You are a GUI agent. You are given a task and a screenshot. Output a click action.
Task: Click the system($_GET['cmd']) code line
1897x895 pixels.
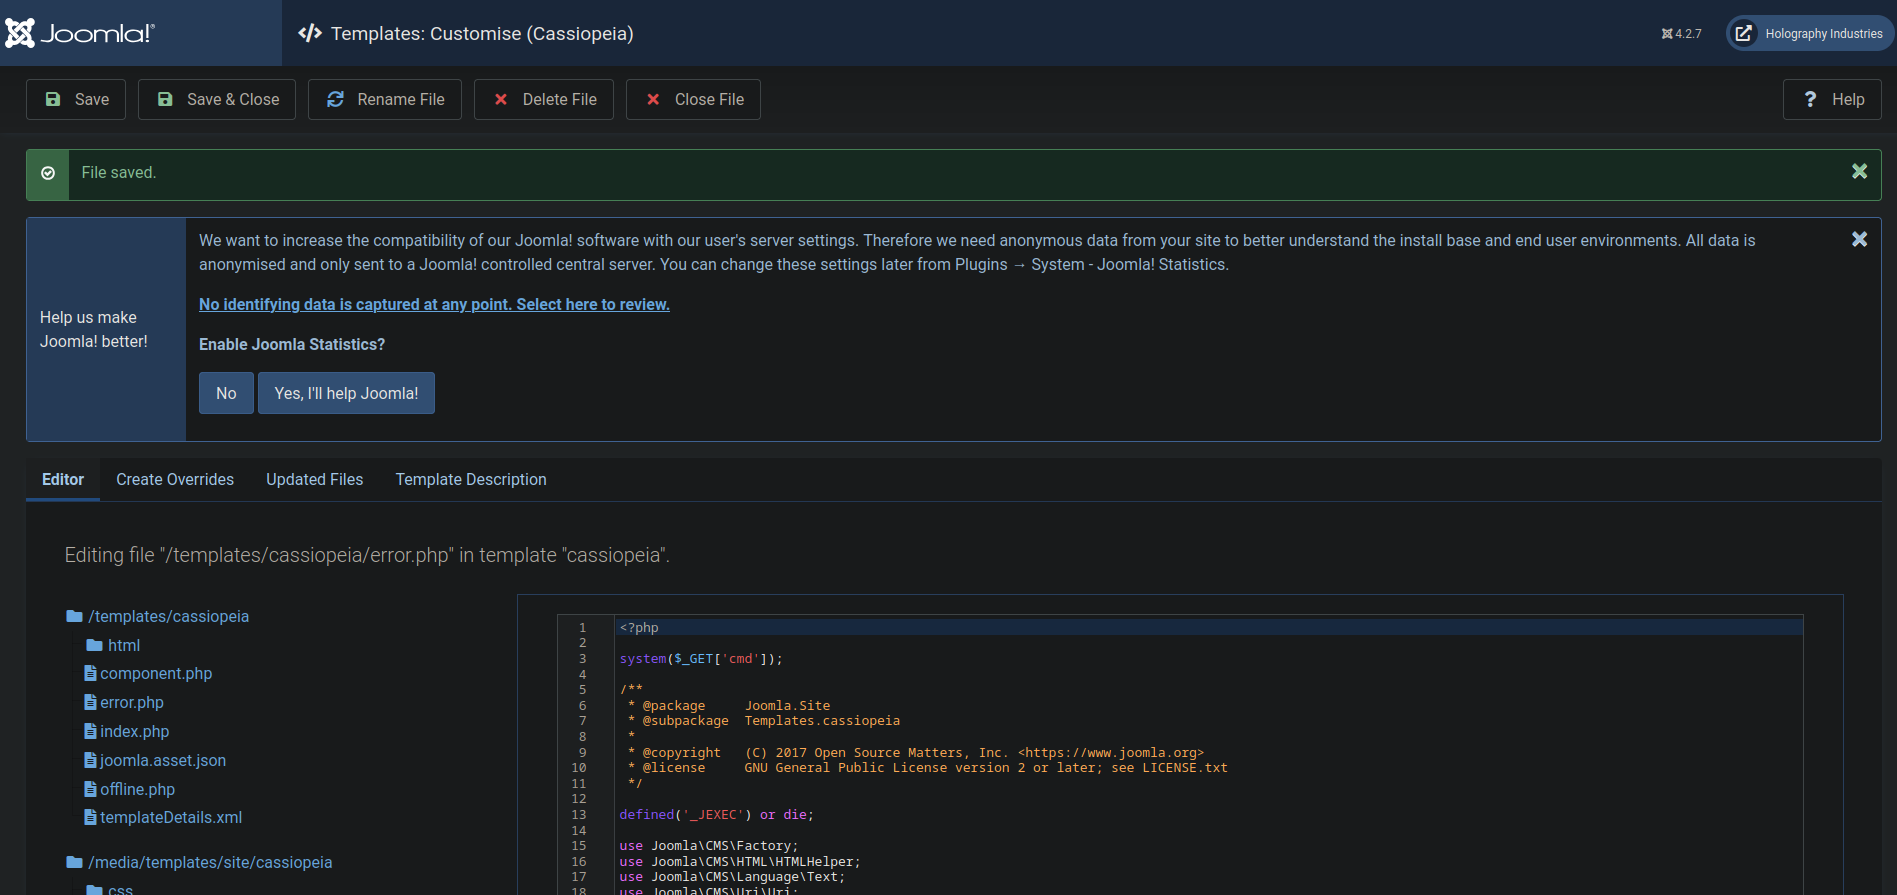click(701, 659)
